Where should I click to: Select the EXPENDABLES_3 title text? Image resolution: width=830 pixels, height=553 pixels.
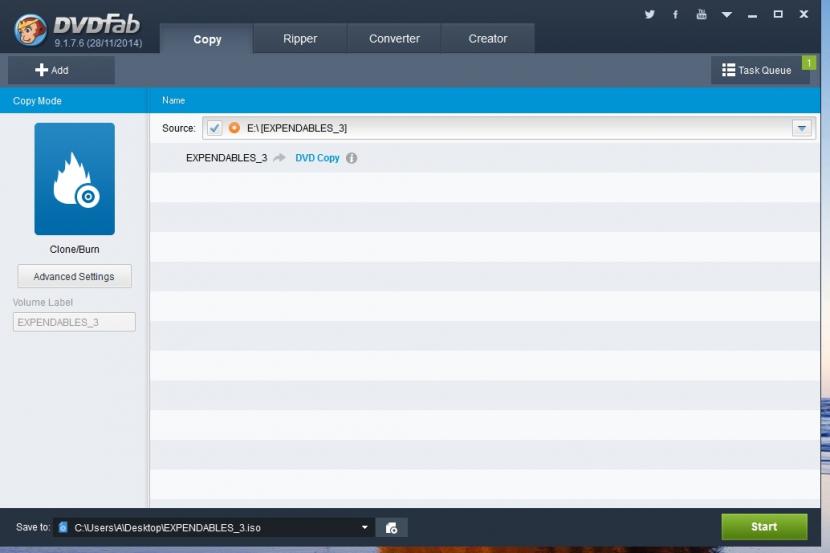pyautogui.click(x=227, y=158)
